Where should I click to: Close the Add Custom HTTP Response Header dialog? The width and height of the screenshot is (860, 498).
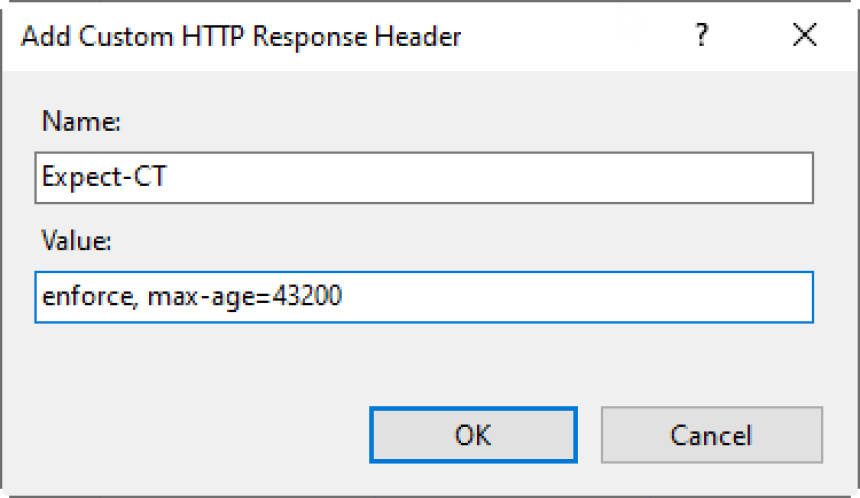tap(804, 37)
